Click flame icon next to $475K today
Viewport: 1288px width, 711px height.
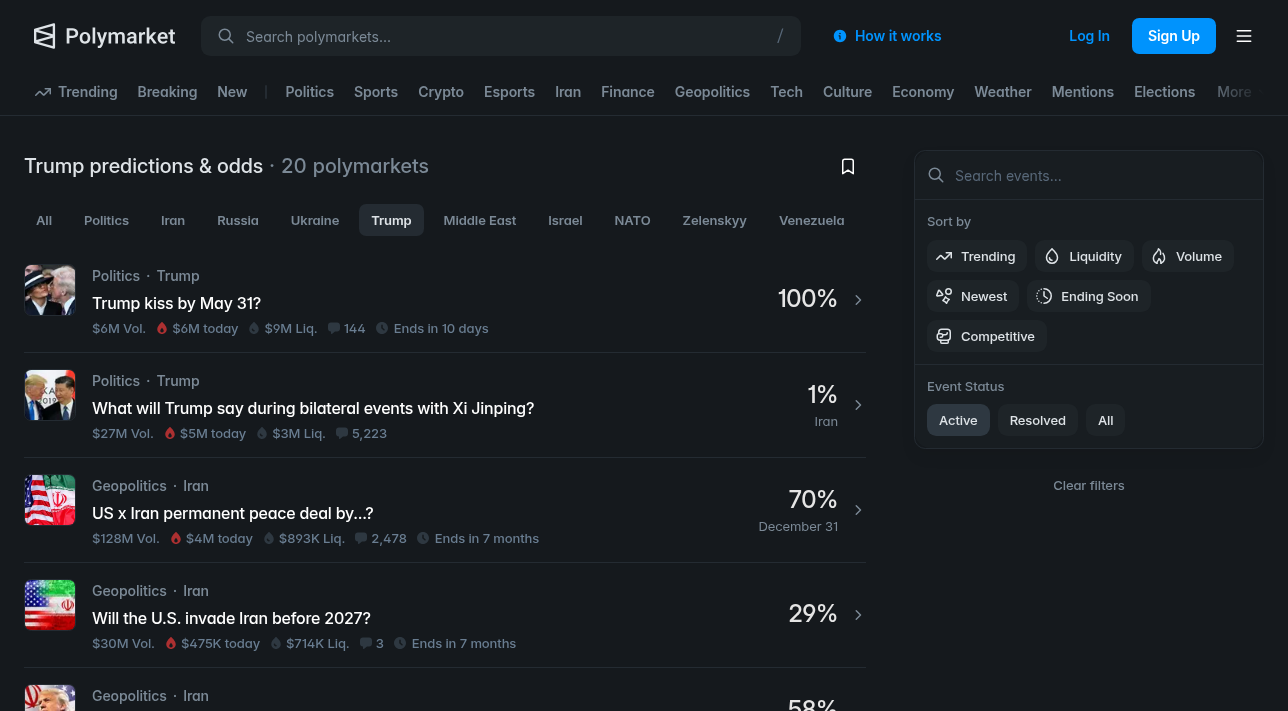[x=171, y=643]
